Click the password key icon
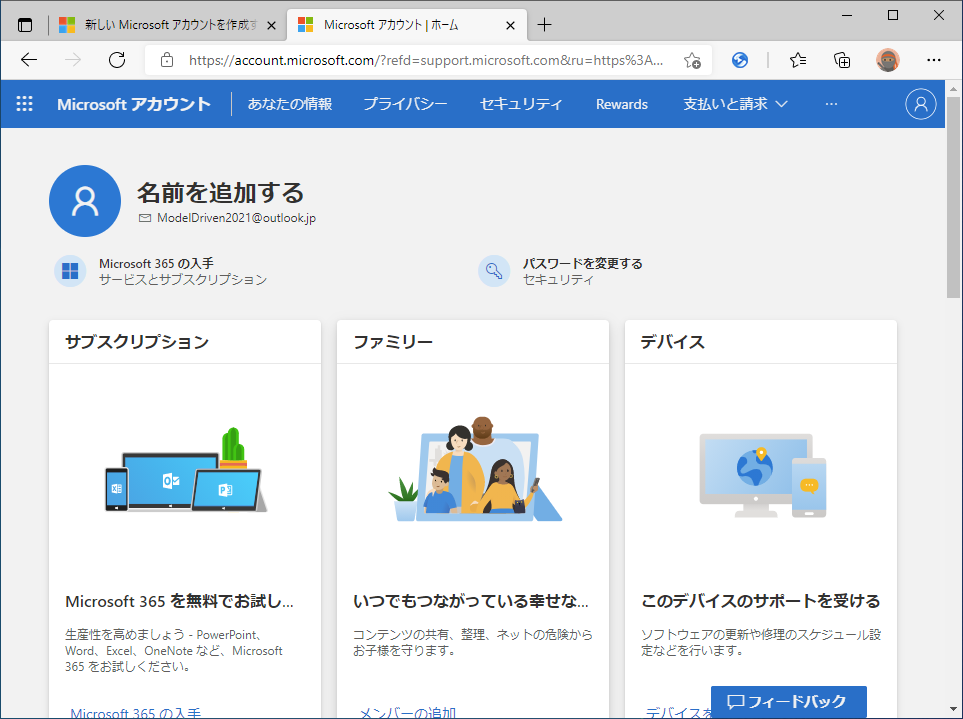This screenshot has height=719, width=963. 494,271
